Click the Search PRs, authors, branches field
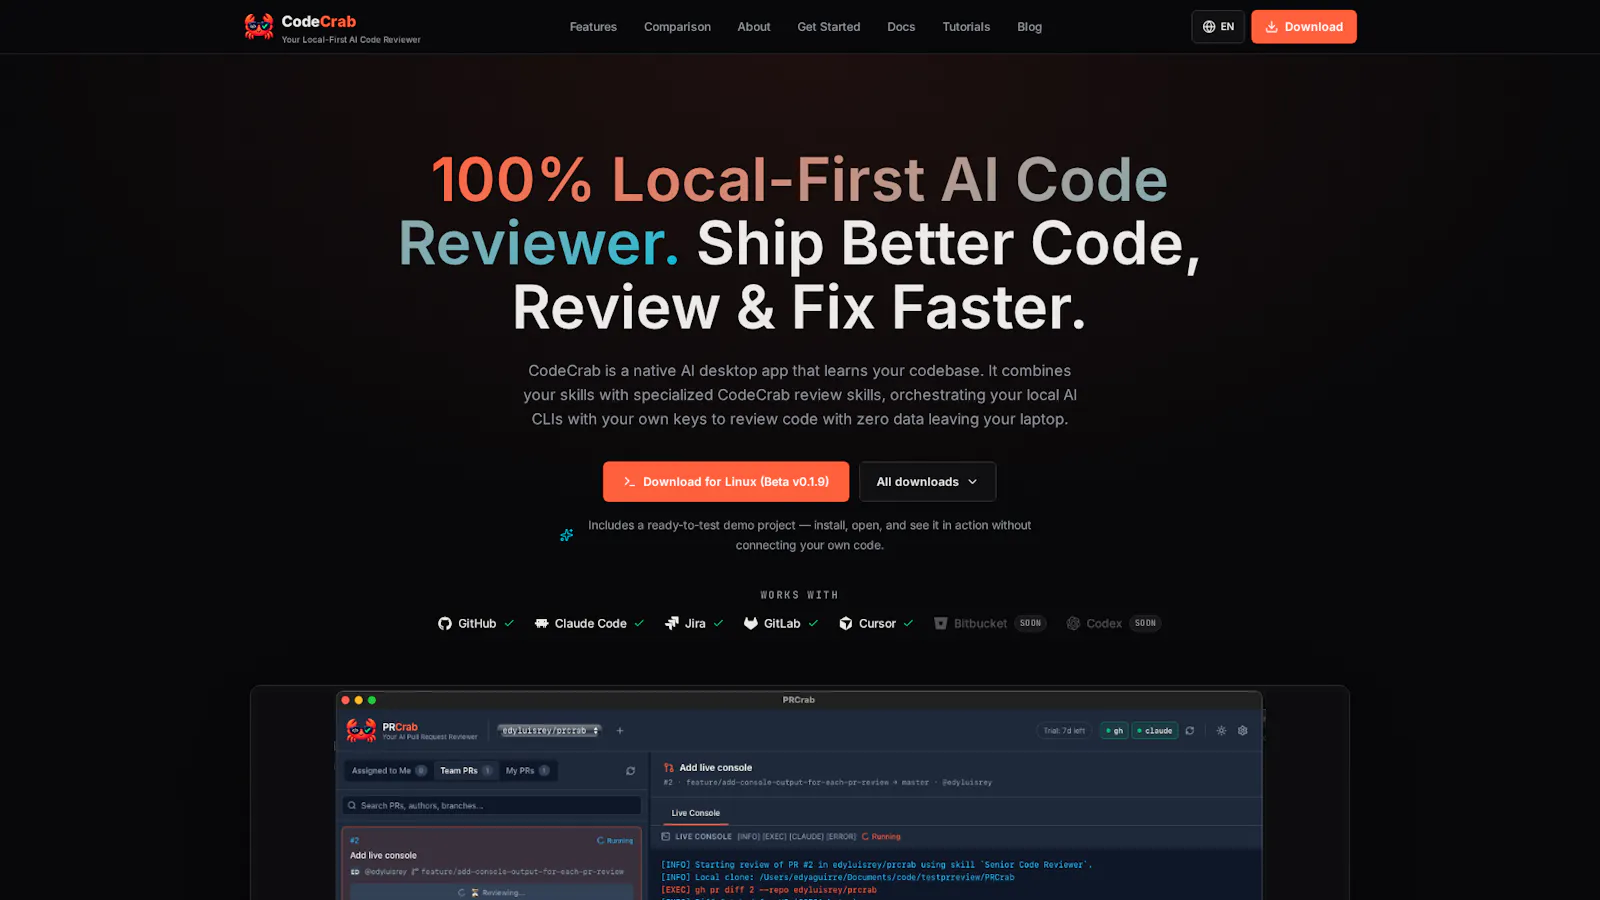This screenshot has width=1600, height=900. pos(491,805)
